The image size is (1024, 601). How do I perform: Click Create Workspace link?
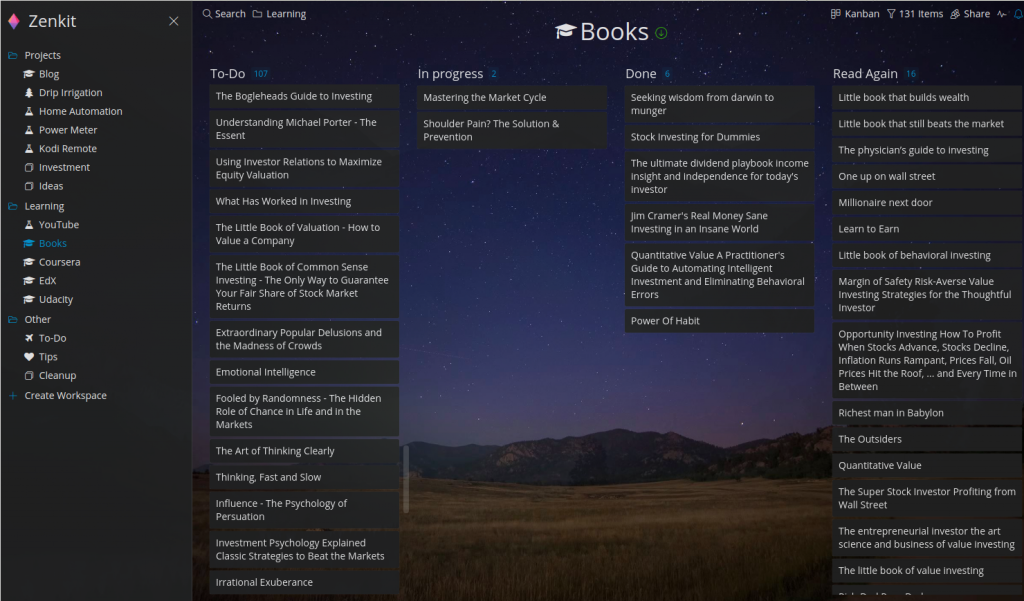point(65,396)
